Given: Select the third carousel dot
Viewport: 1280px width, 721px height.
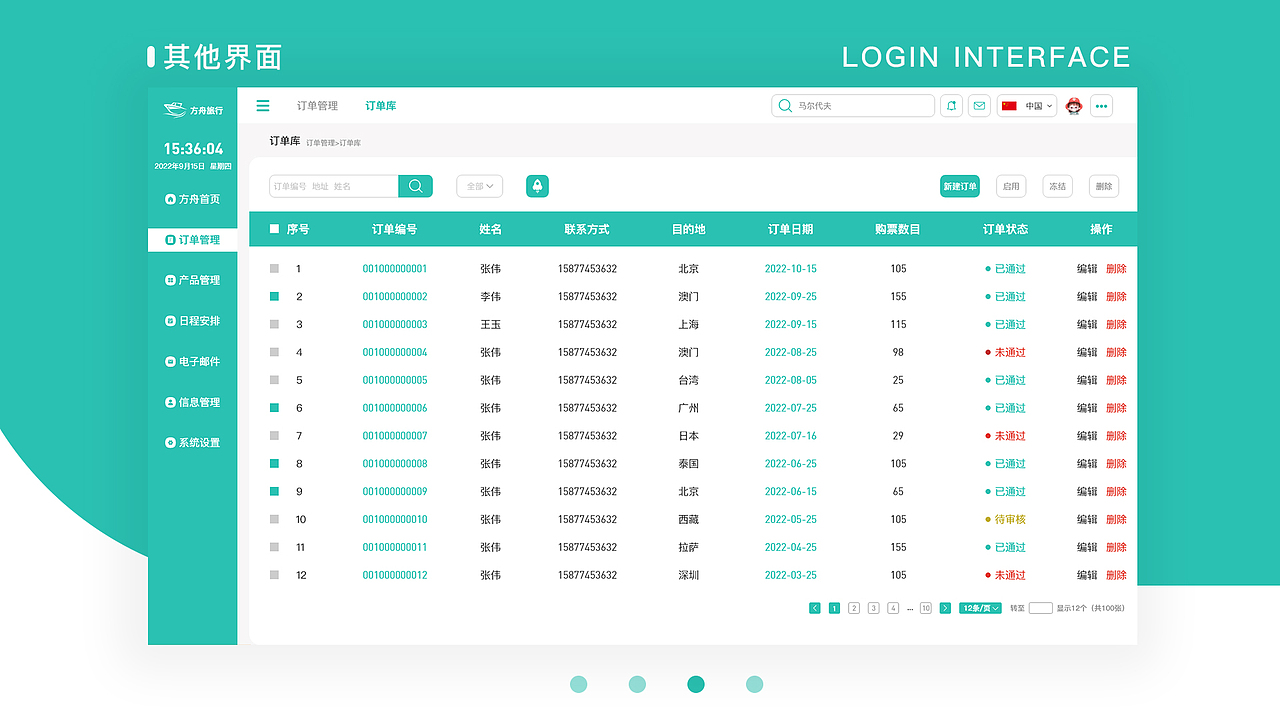Looking at the screenshot, I should [x=696, y=684].
